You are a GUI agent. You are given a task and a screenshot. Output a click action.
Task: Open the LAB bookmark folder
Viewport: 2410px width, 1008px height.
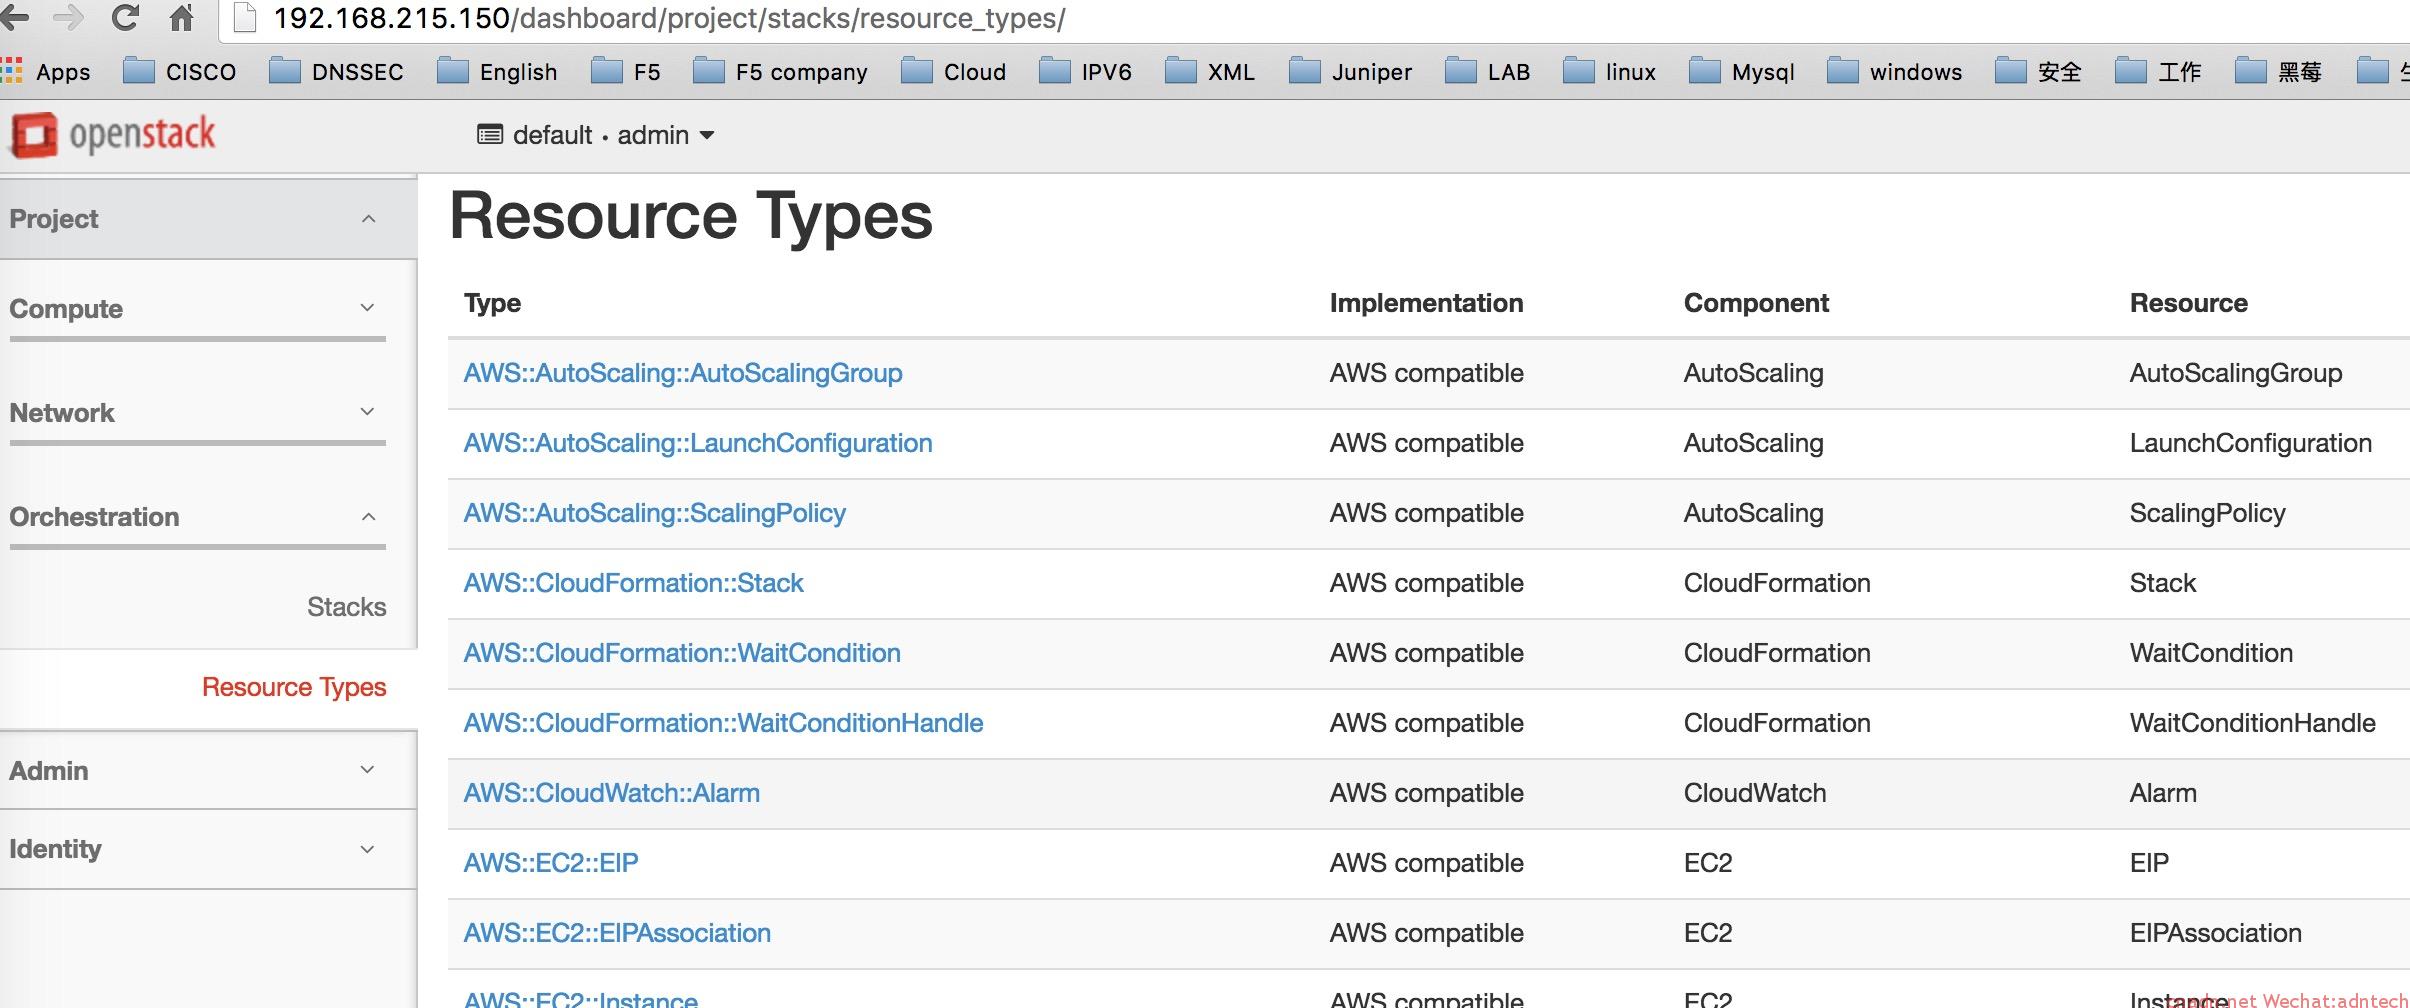pos(1487,71)
